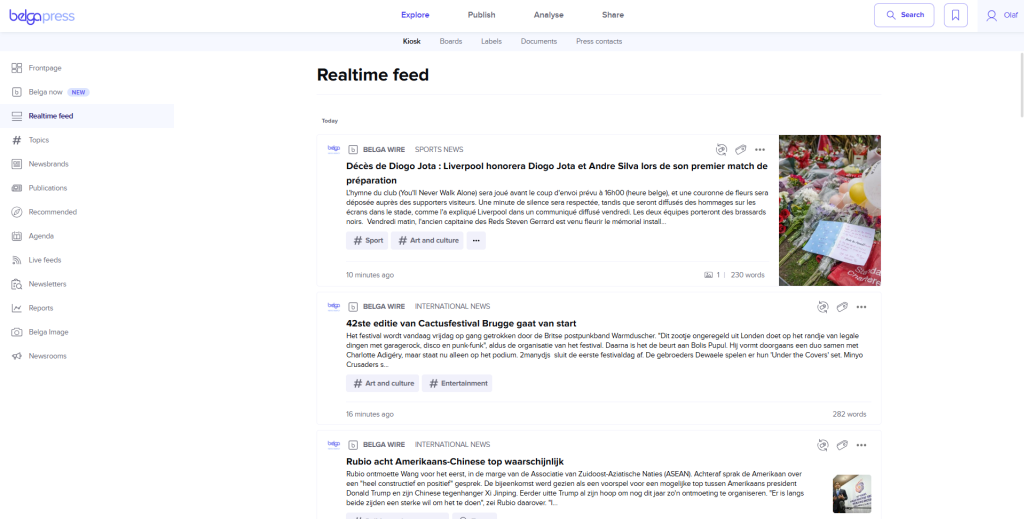Screen dimensions: 1024x519
Task: Open the Olaf user account menu
Action: (x=1003, y=15)
